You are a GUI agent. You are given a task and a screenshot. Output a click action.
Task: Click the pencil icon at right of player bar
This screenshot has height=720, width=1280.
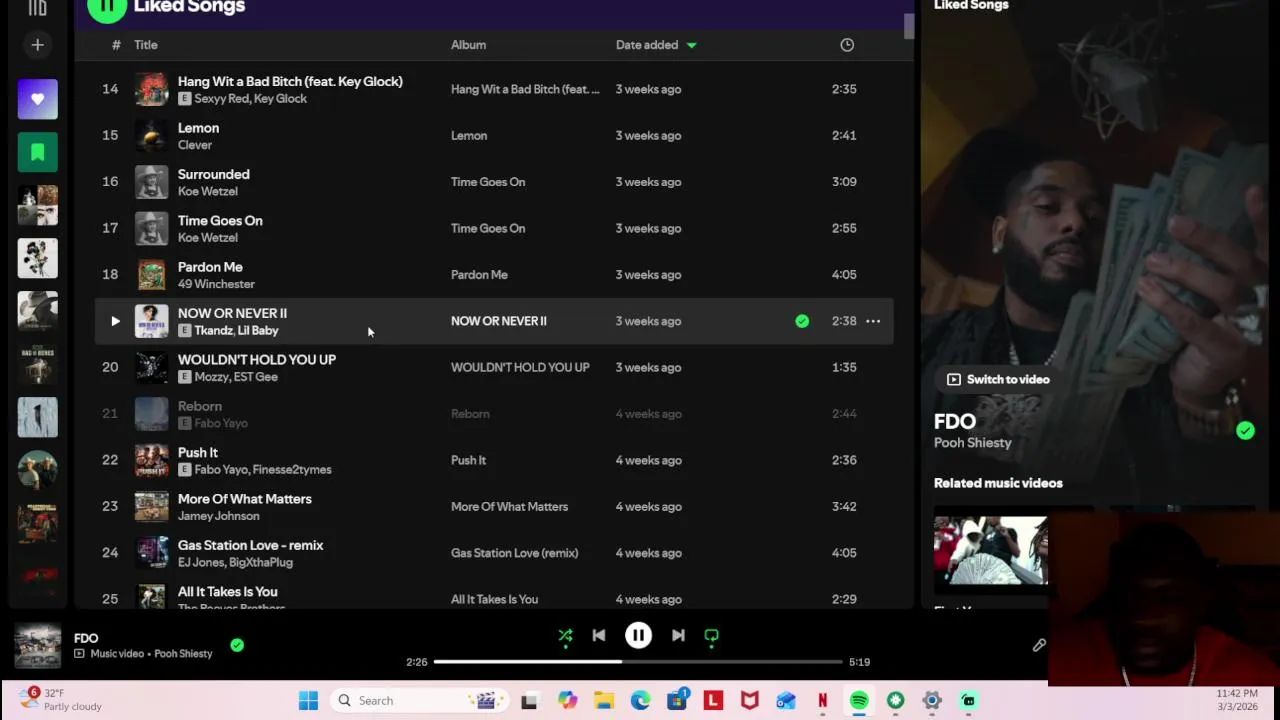1039,645
